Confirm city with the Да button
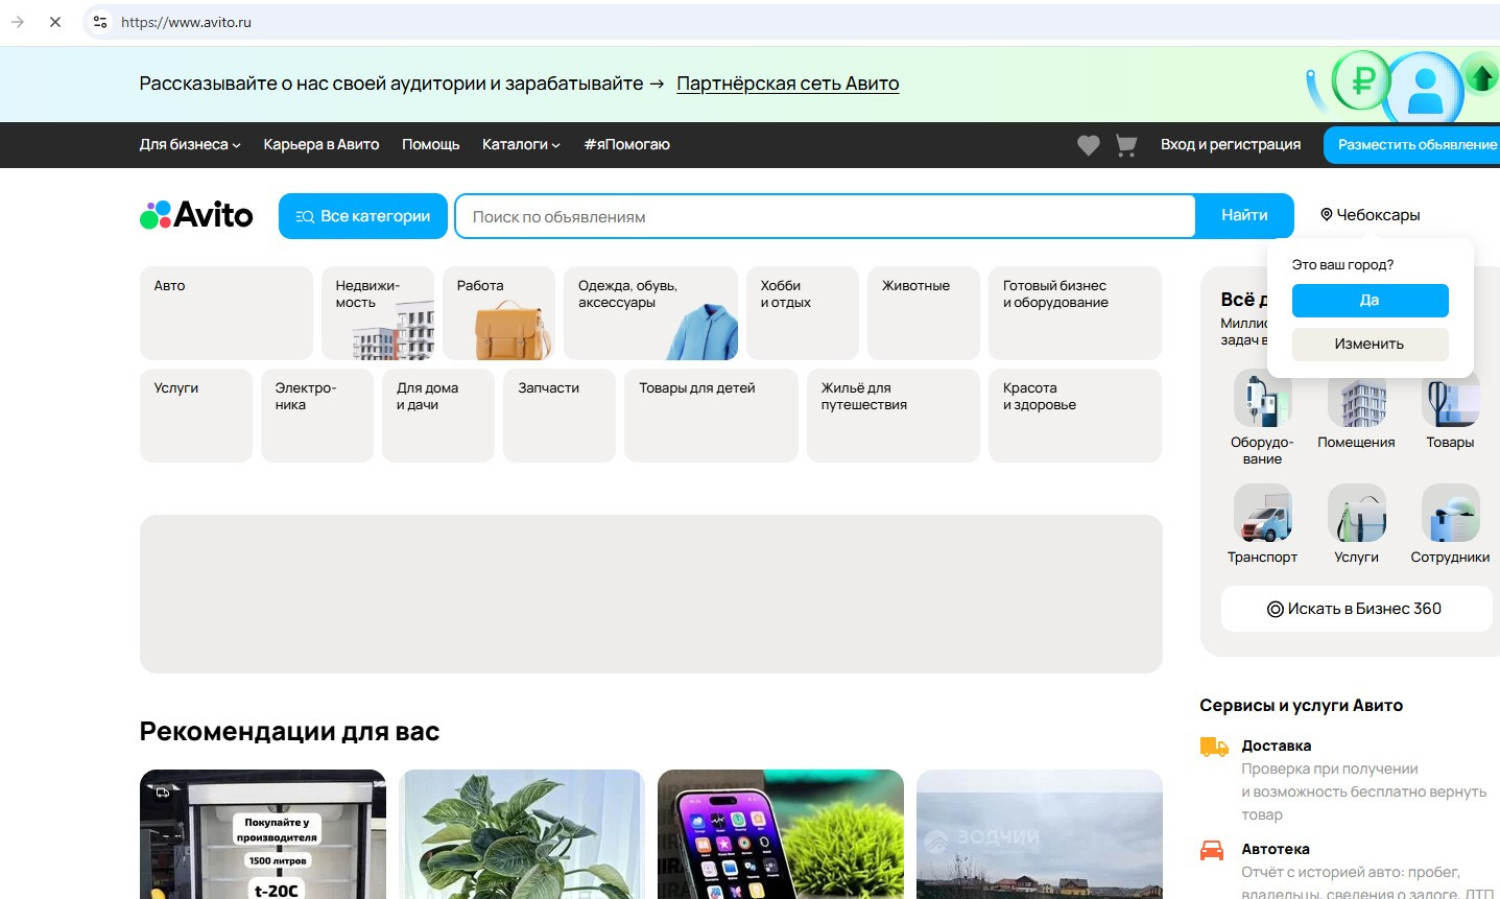Viewport: 1500px width, 899px height. [x=1369, y=300]
